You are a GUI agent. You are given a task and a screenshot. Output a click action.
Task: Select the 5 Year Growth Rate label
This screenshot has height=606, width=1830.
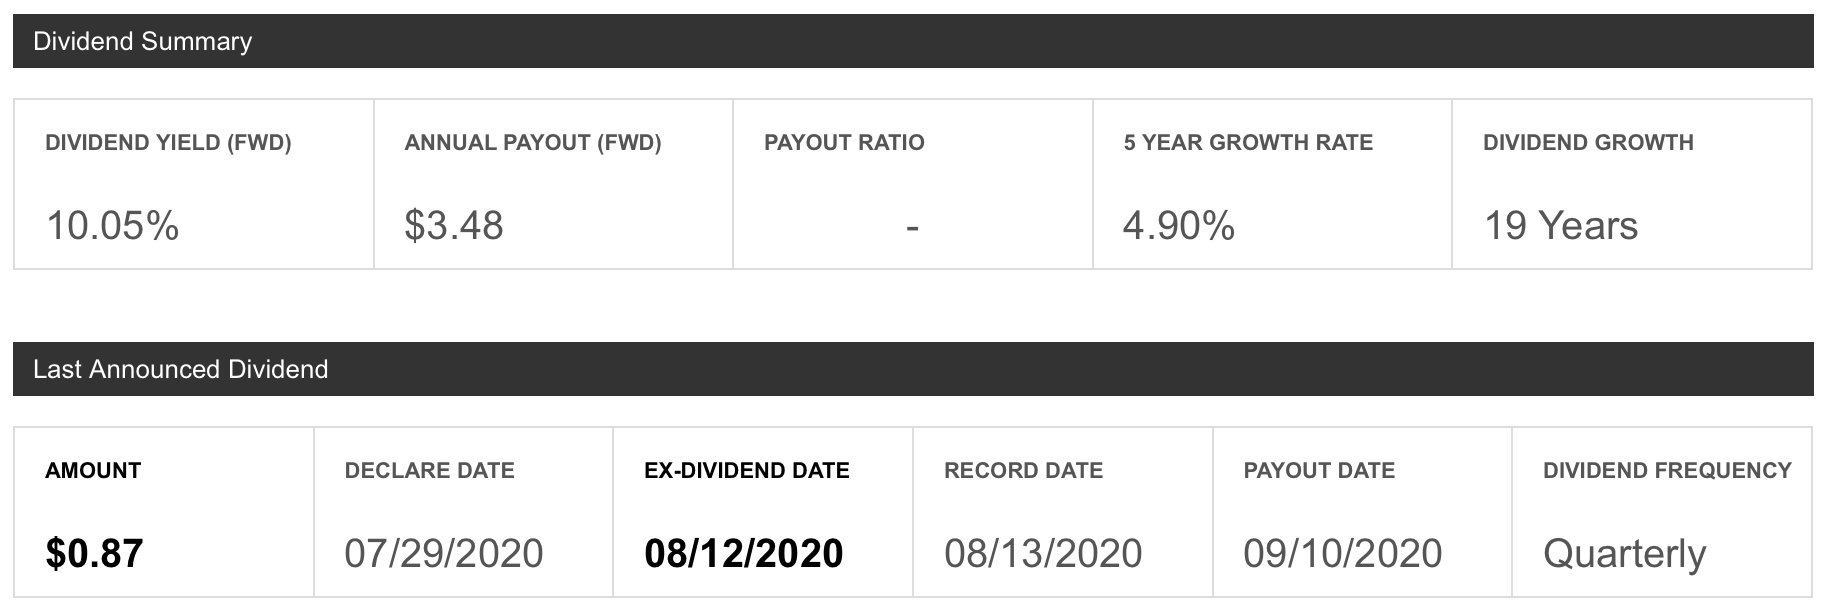(1248, 143)
